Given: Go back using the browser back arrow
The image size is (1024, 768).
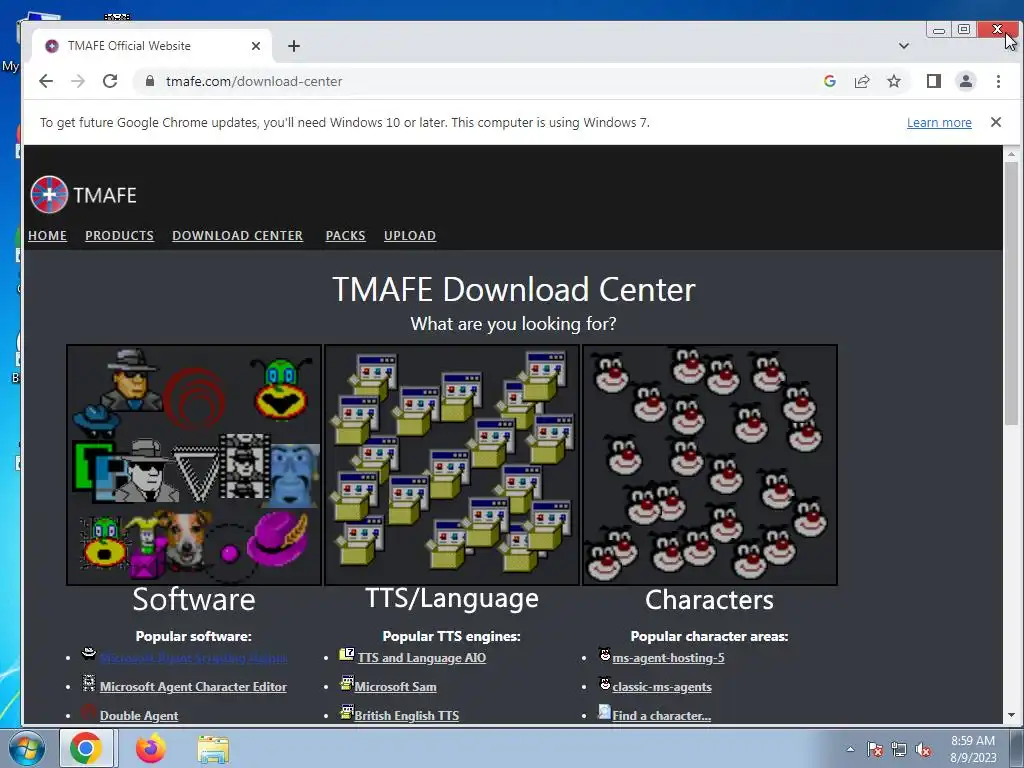Looking at the screenshot, I should pyautogui.click(x=46, y=81).
